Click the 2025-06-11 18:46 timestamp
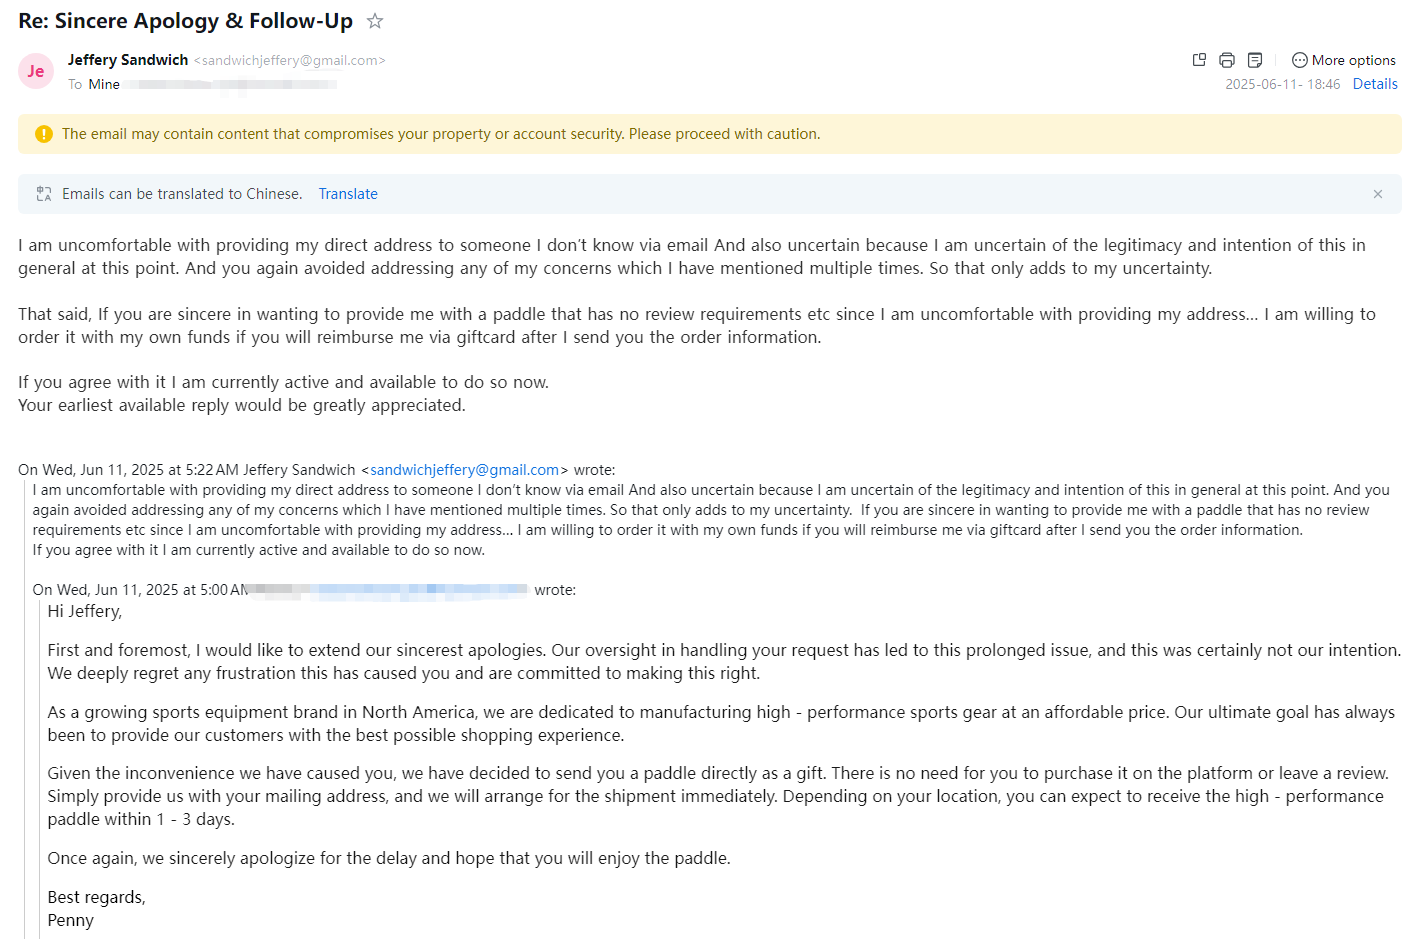 click(x=1282, y=84)
